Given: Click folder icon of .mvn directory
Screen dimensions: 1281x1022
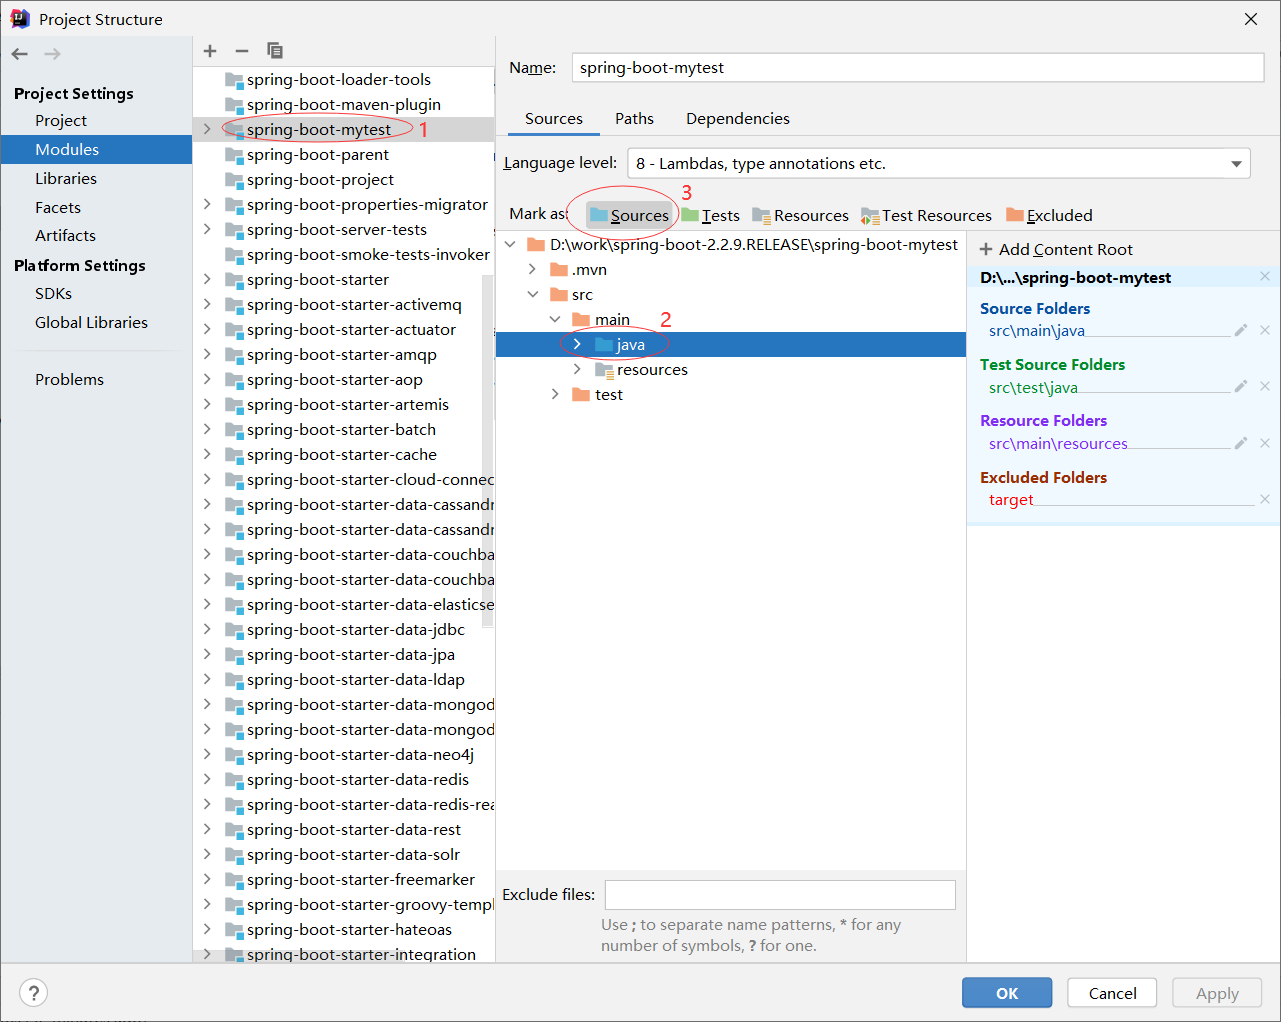Looking at the screenshot, I should pos(559,270).
